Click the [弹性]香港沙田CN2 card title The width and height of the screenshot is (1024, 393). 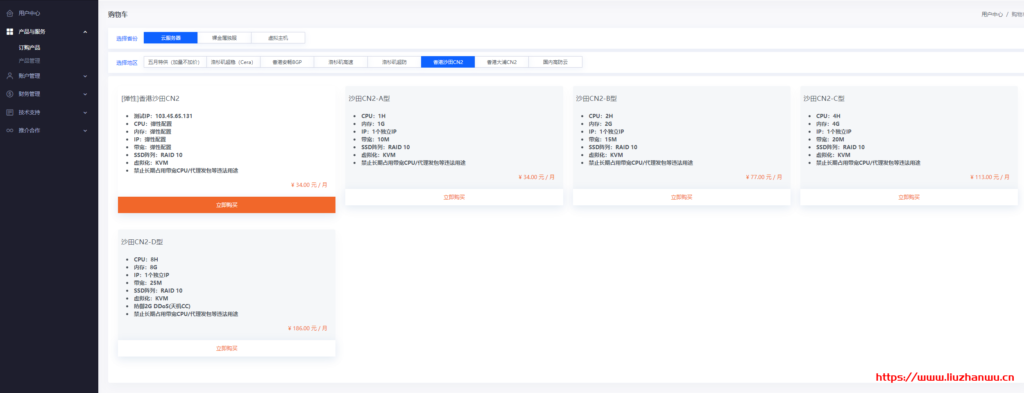tap(150, 99)
